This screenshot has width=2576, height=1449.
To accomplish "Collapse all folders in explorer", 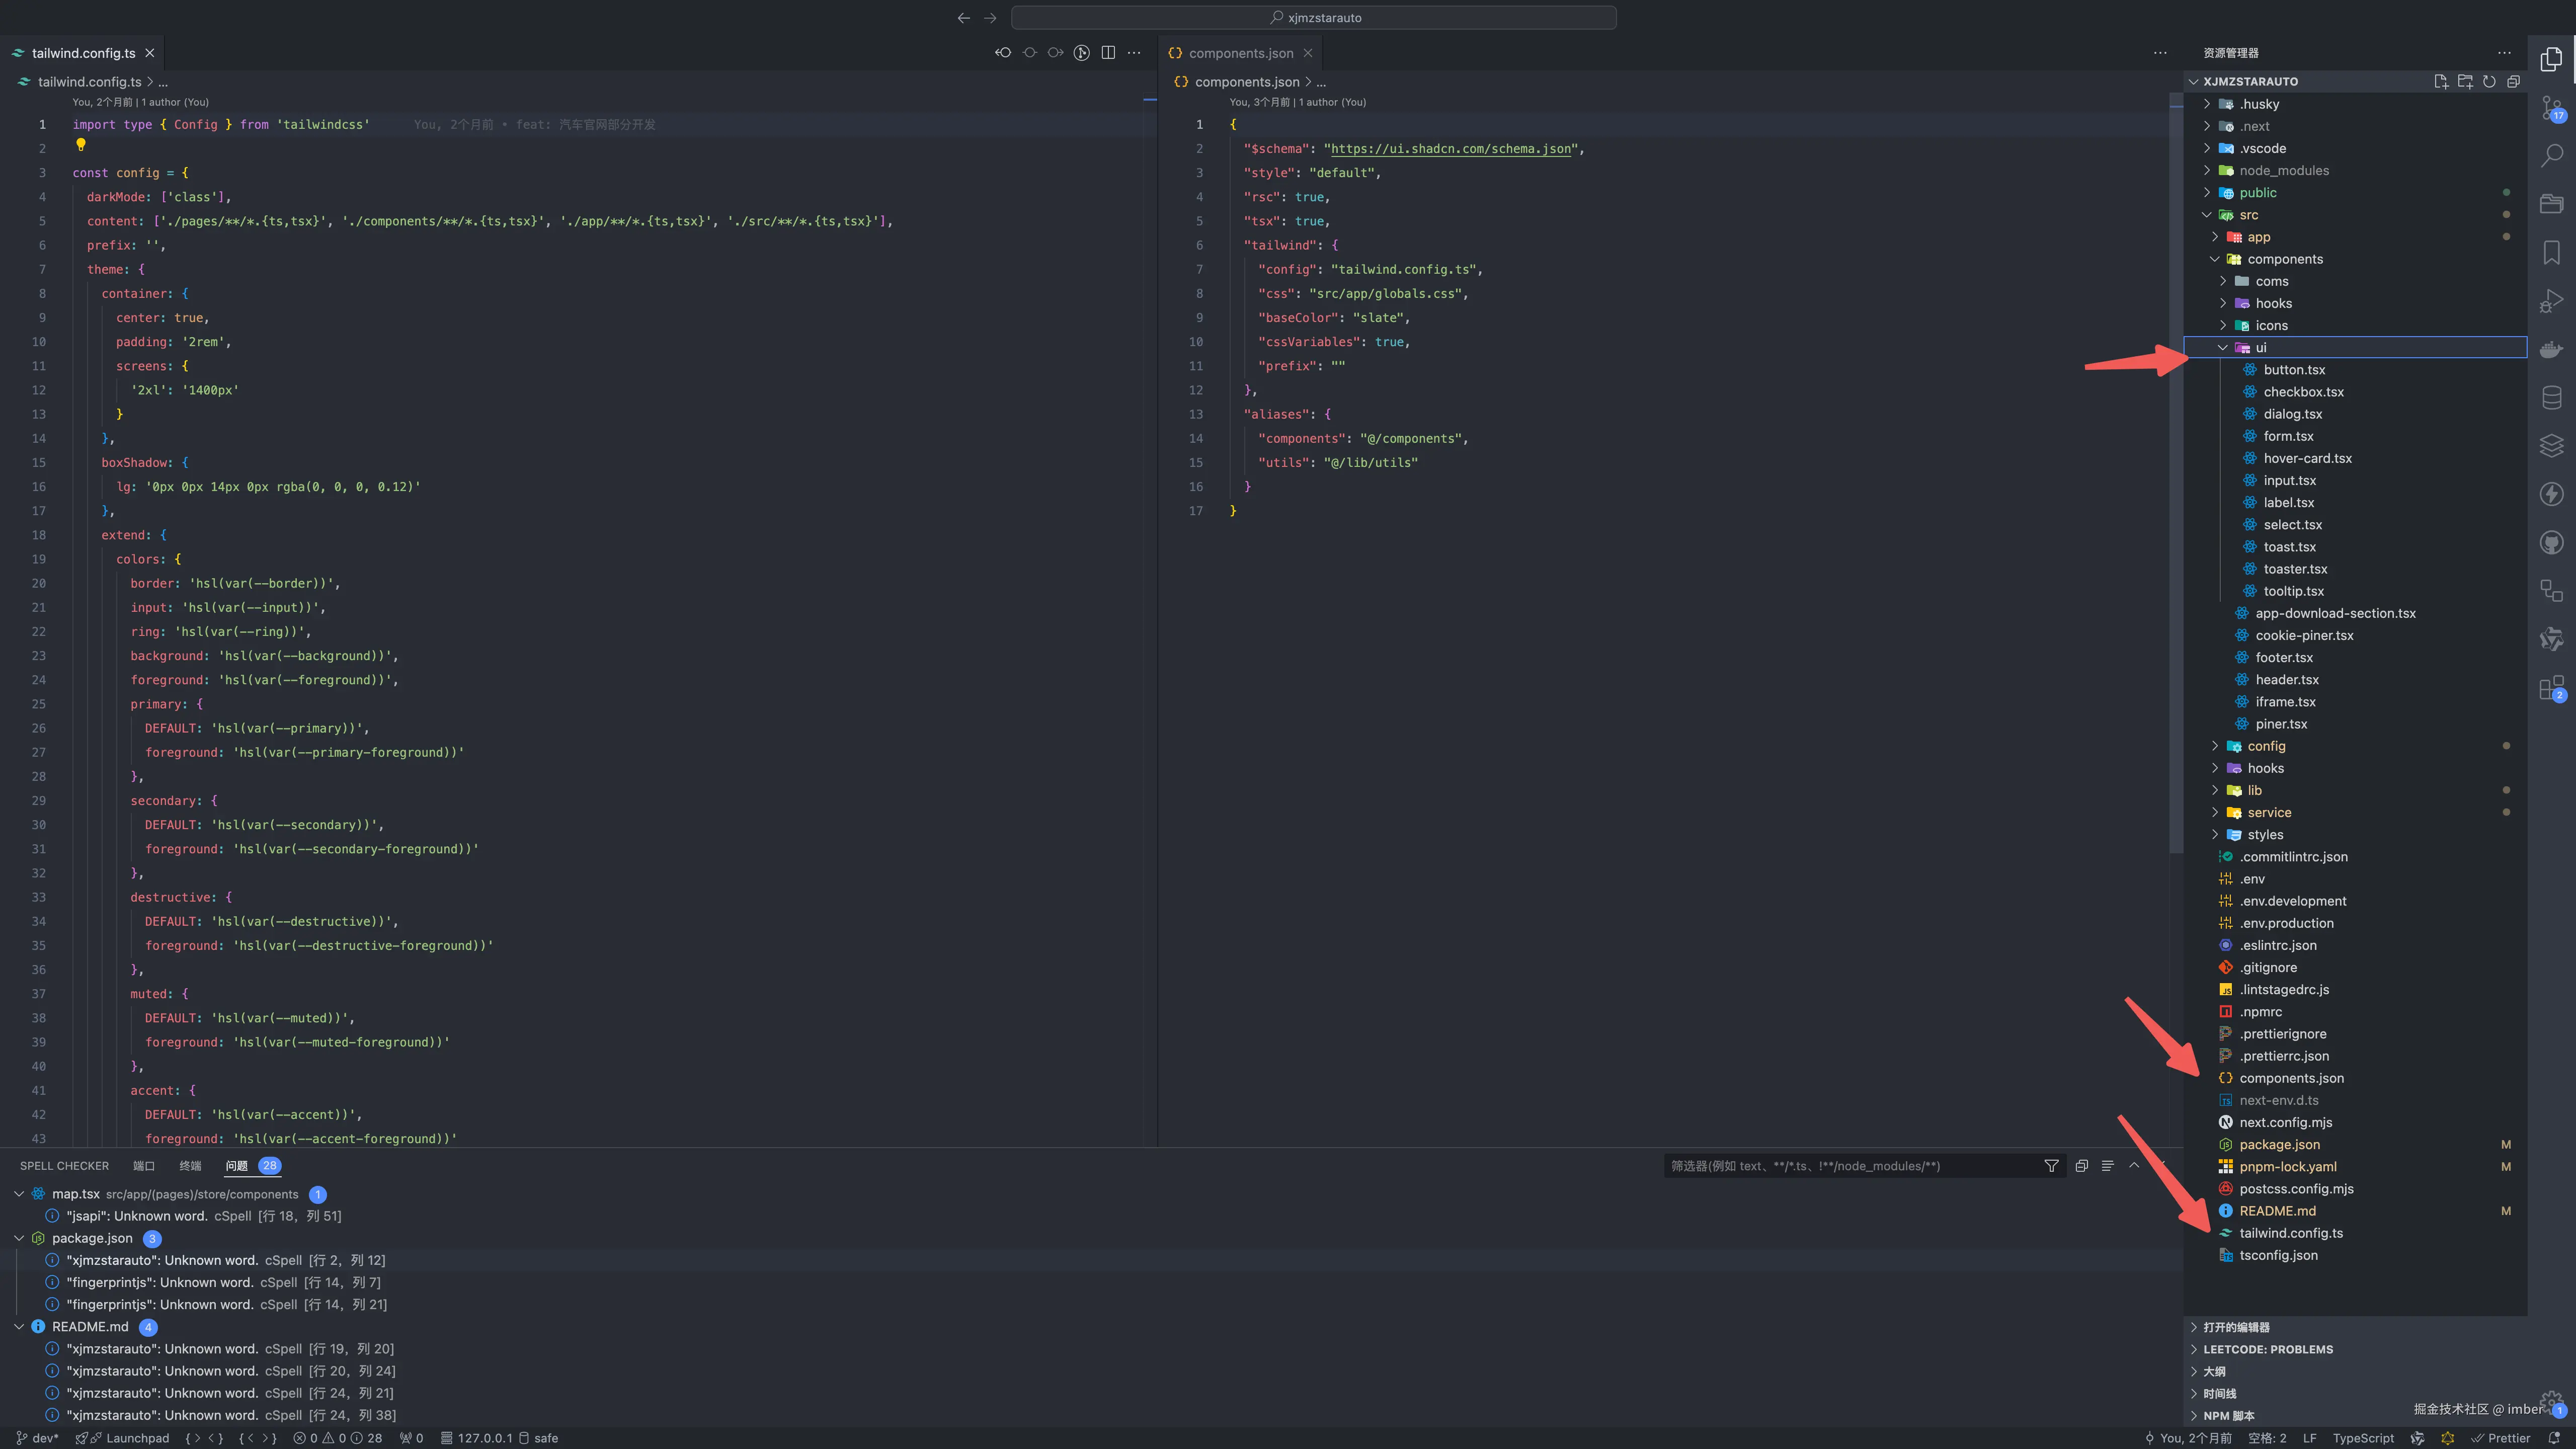I will pyautogui.click(x=2513, y=82).
